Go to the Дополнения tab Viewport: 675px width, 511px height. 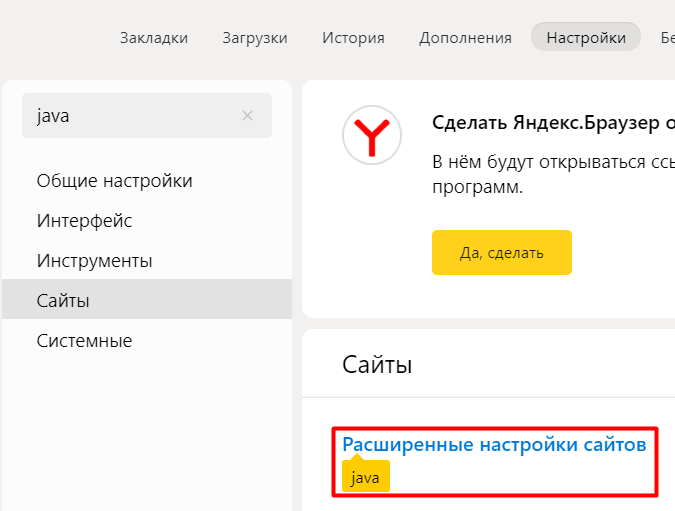coord(465,38)
